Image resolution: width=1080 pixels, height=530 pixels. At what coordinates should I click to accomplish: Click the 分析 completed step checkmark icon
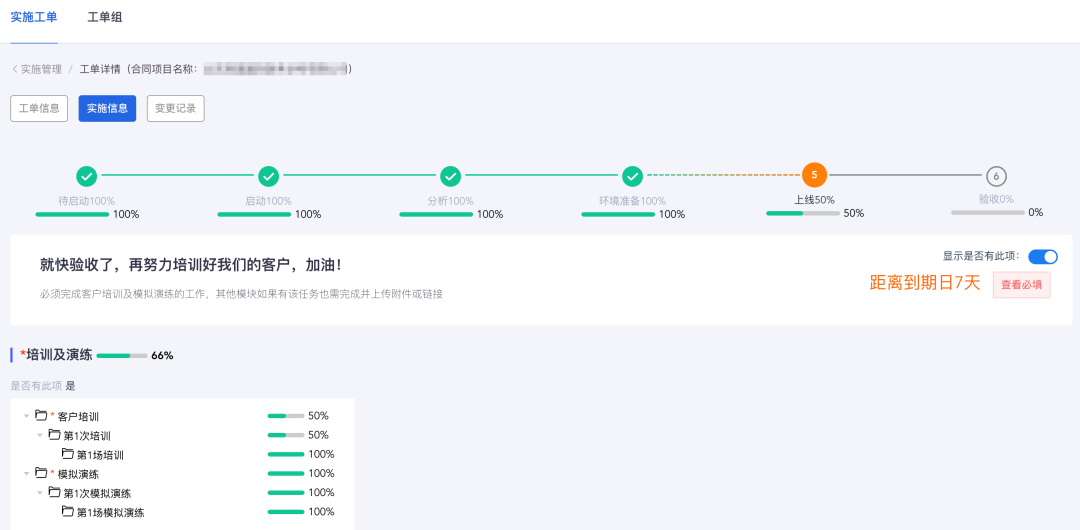tap(451, 176)
